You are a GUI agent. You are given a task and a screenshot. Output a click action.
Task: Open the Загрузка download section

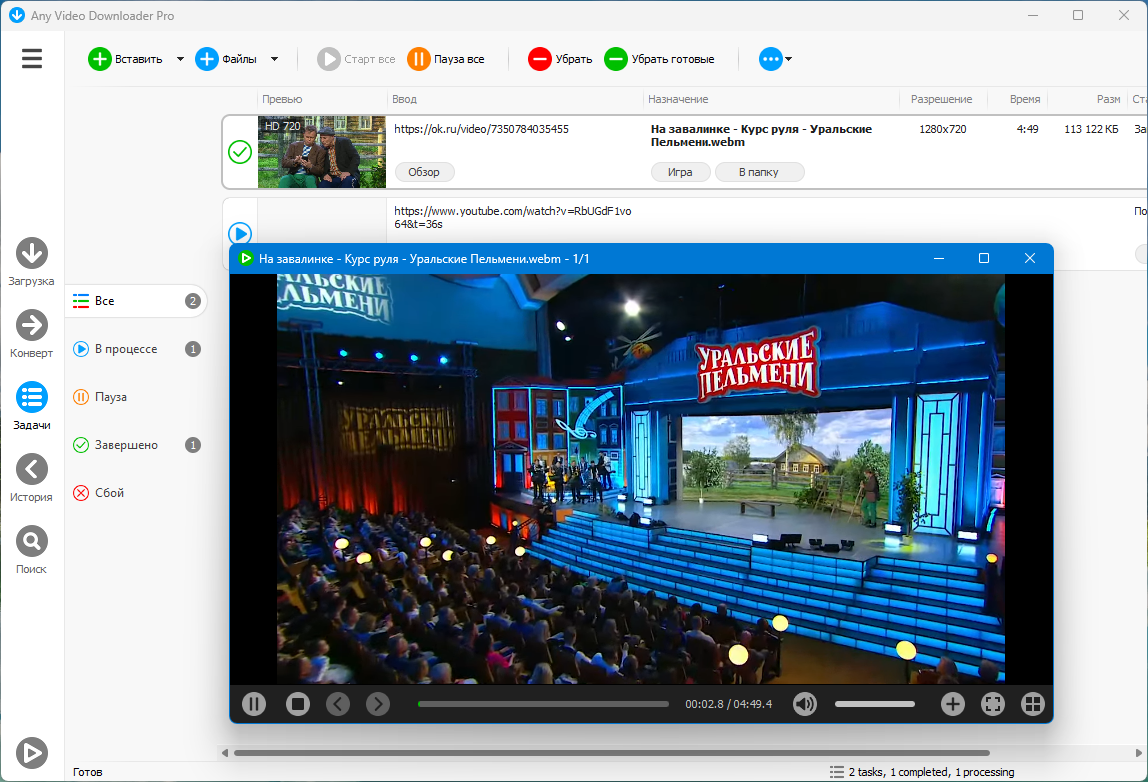click(31, 262)
